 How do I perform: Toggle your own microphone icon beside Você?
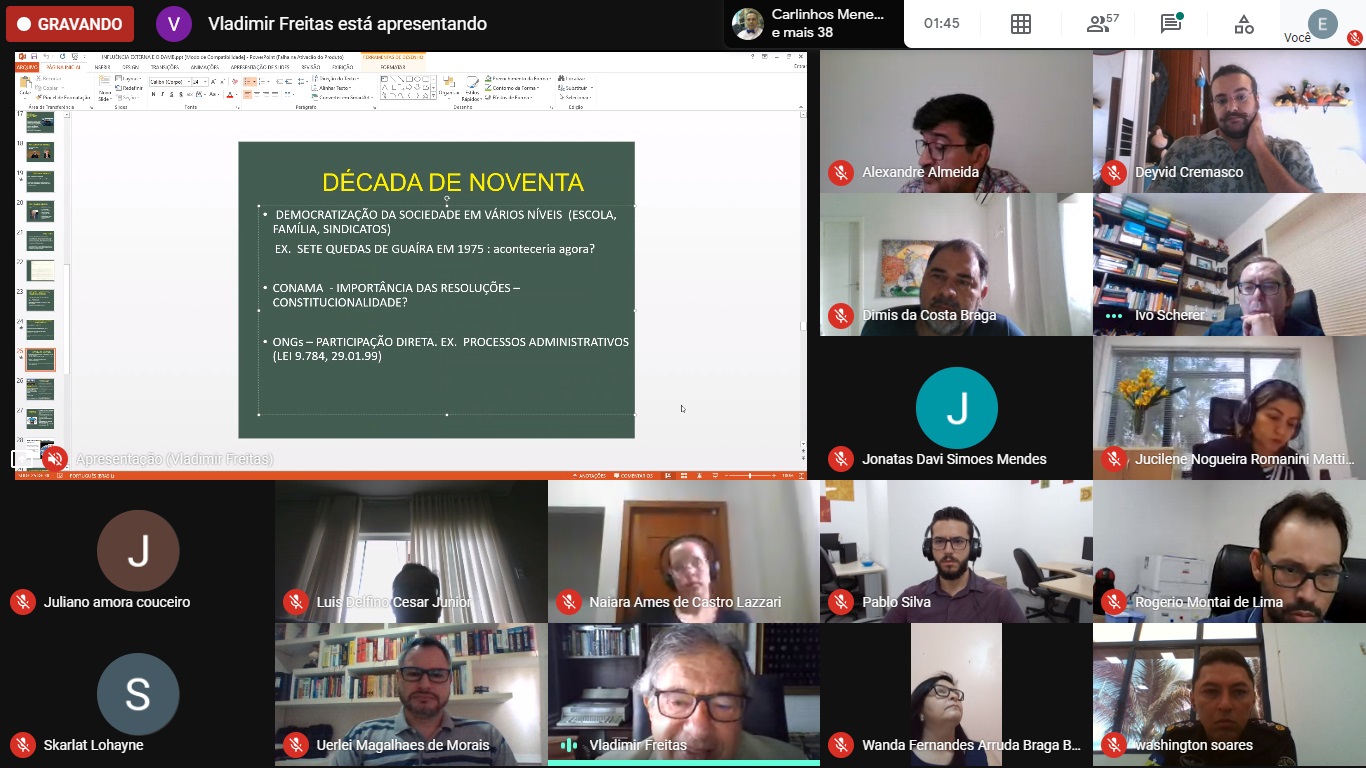(1354, 38)
